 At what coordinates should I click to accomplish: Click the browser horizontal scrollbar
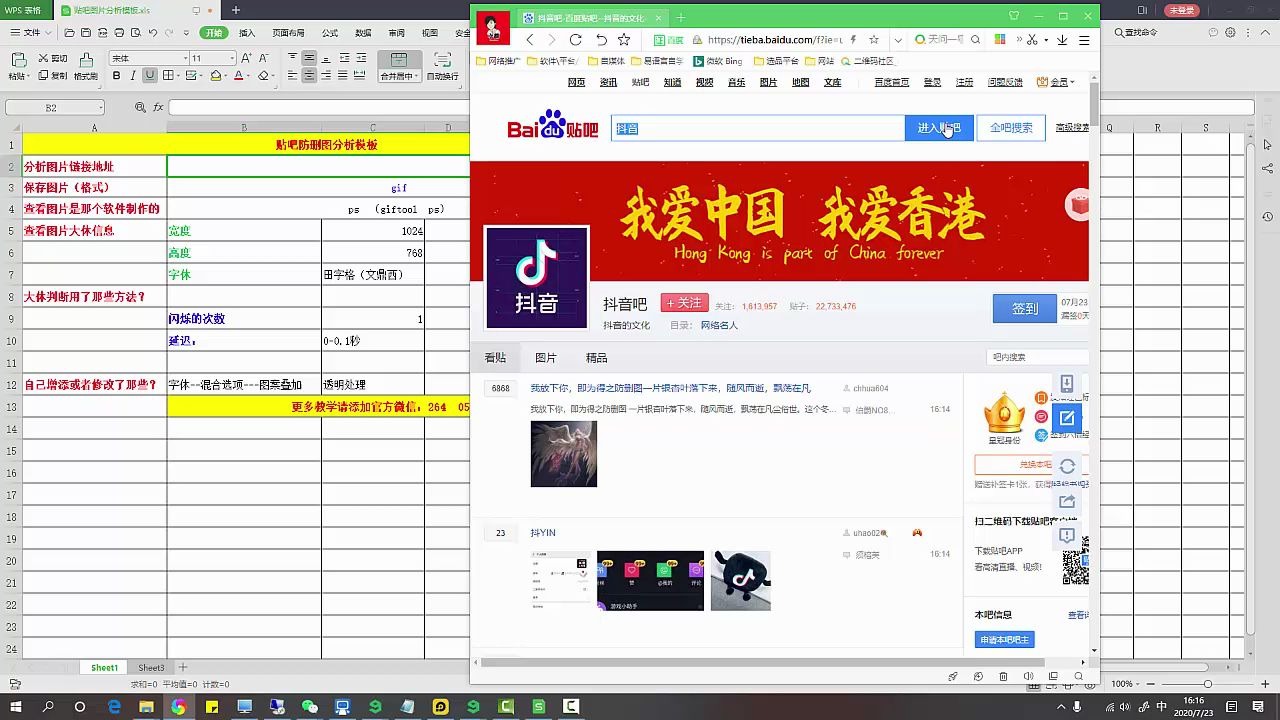(763, 662)
